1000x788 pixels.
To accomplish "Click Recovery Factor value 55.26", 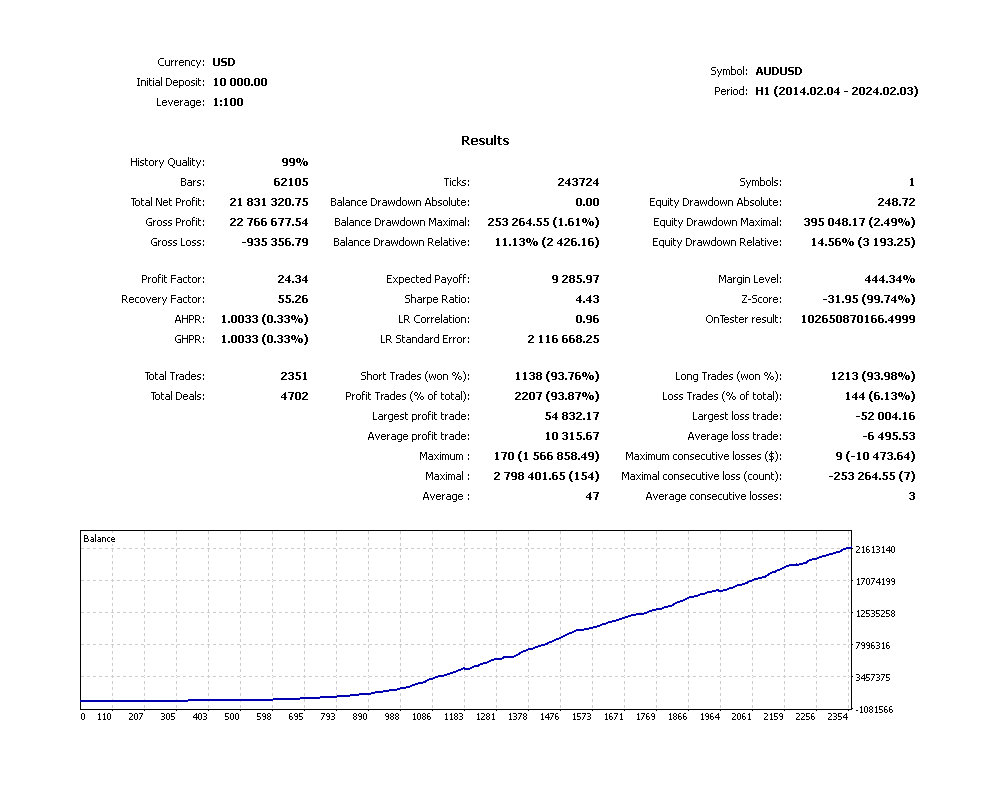I will pyautogui.click(x=293, y=299).
